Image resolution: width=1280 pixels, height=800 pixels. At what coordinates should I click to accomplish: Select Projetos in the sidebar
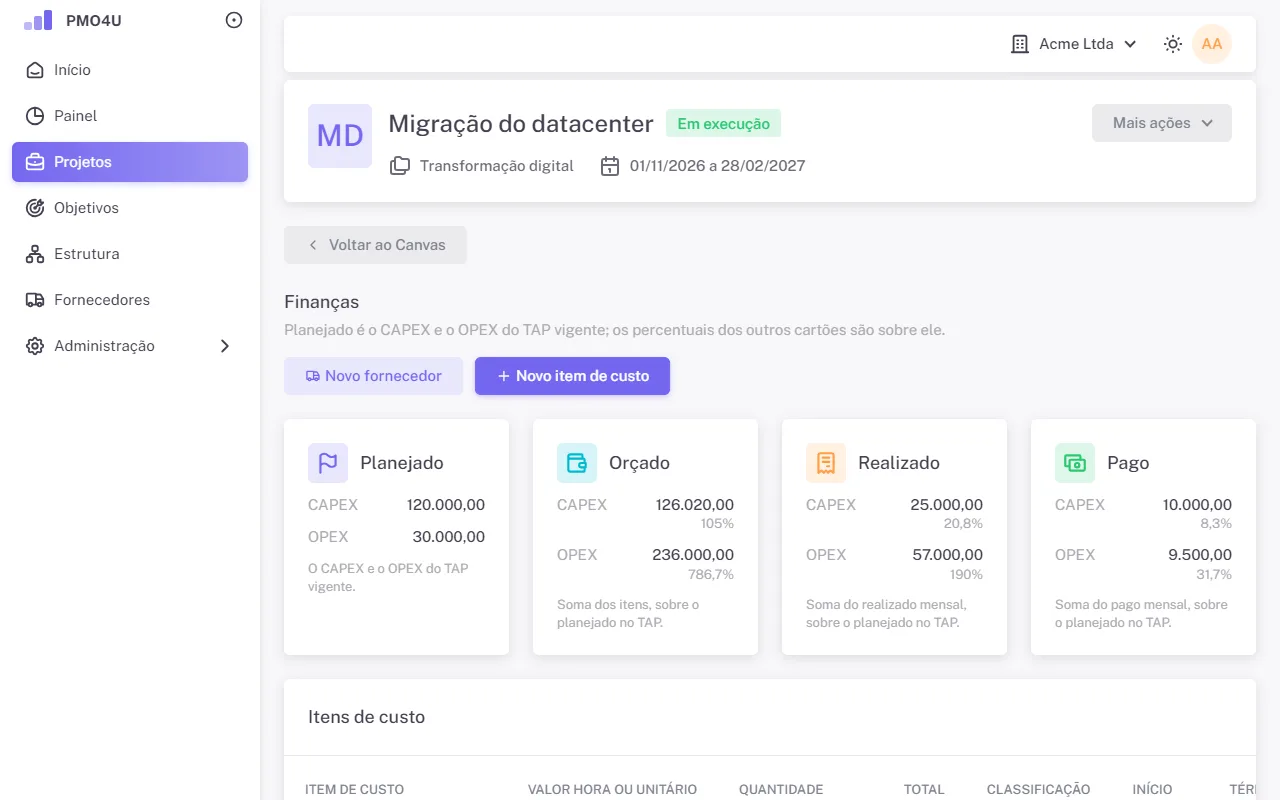click(x=130, y=162)
